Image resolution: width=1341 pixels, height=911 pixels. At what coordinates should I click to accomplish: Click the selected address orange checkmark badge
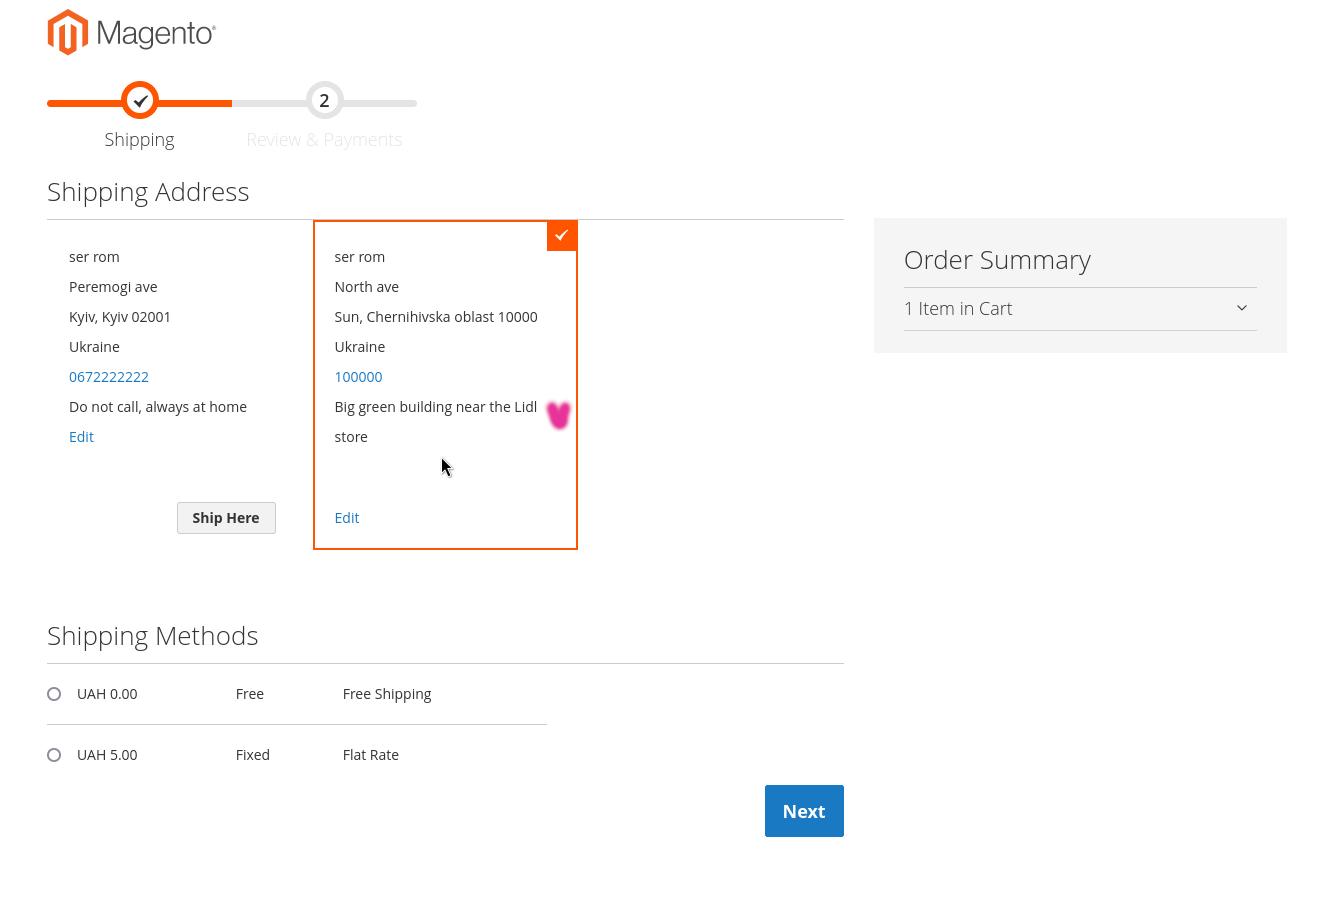click(x=562, y=236)
